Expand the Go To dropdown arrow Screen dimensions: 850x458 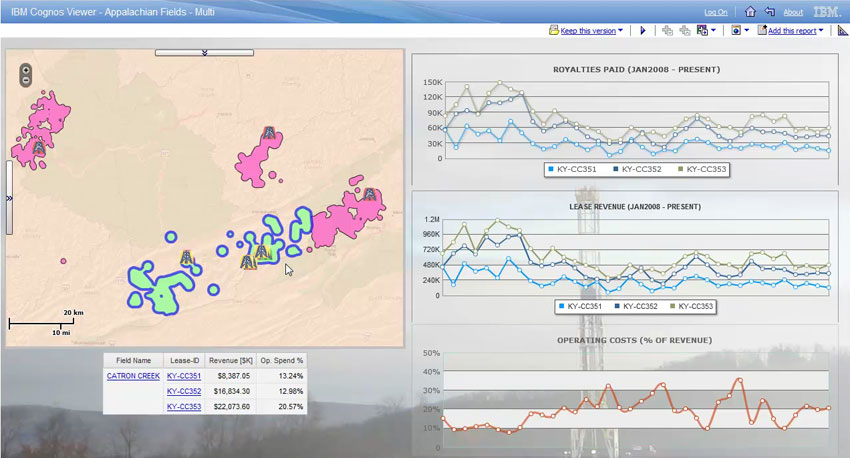pyautogui.click(x=713, y=30)
